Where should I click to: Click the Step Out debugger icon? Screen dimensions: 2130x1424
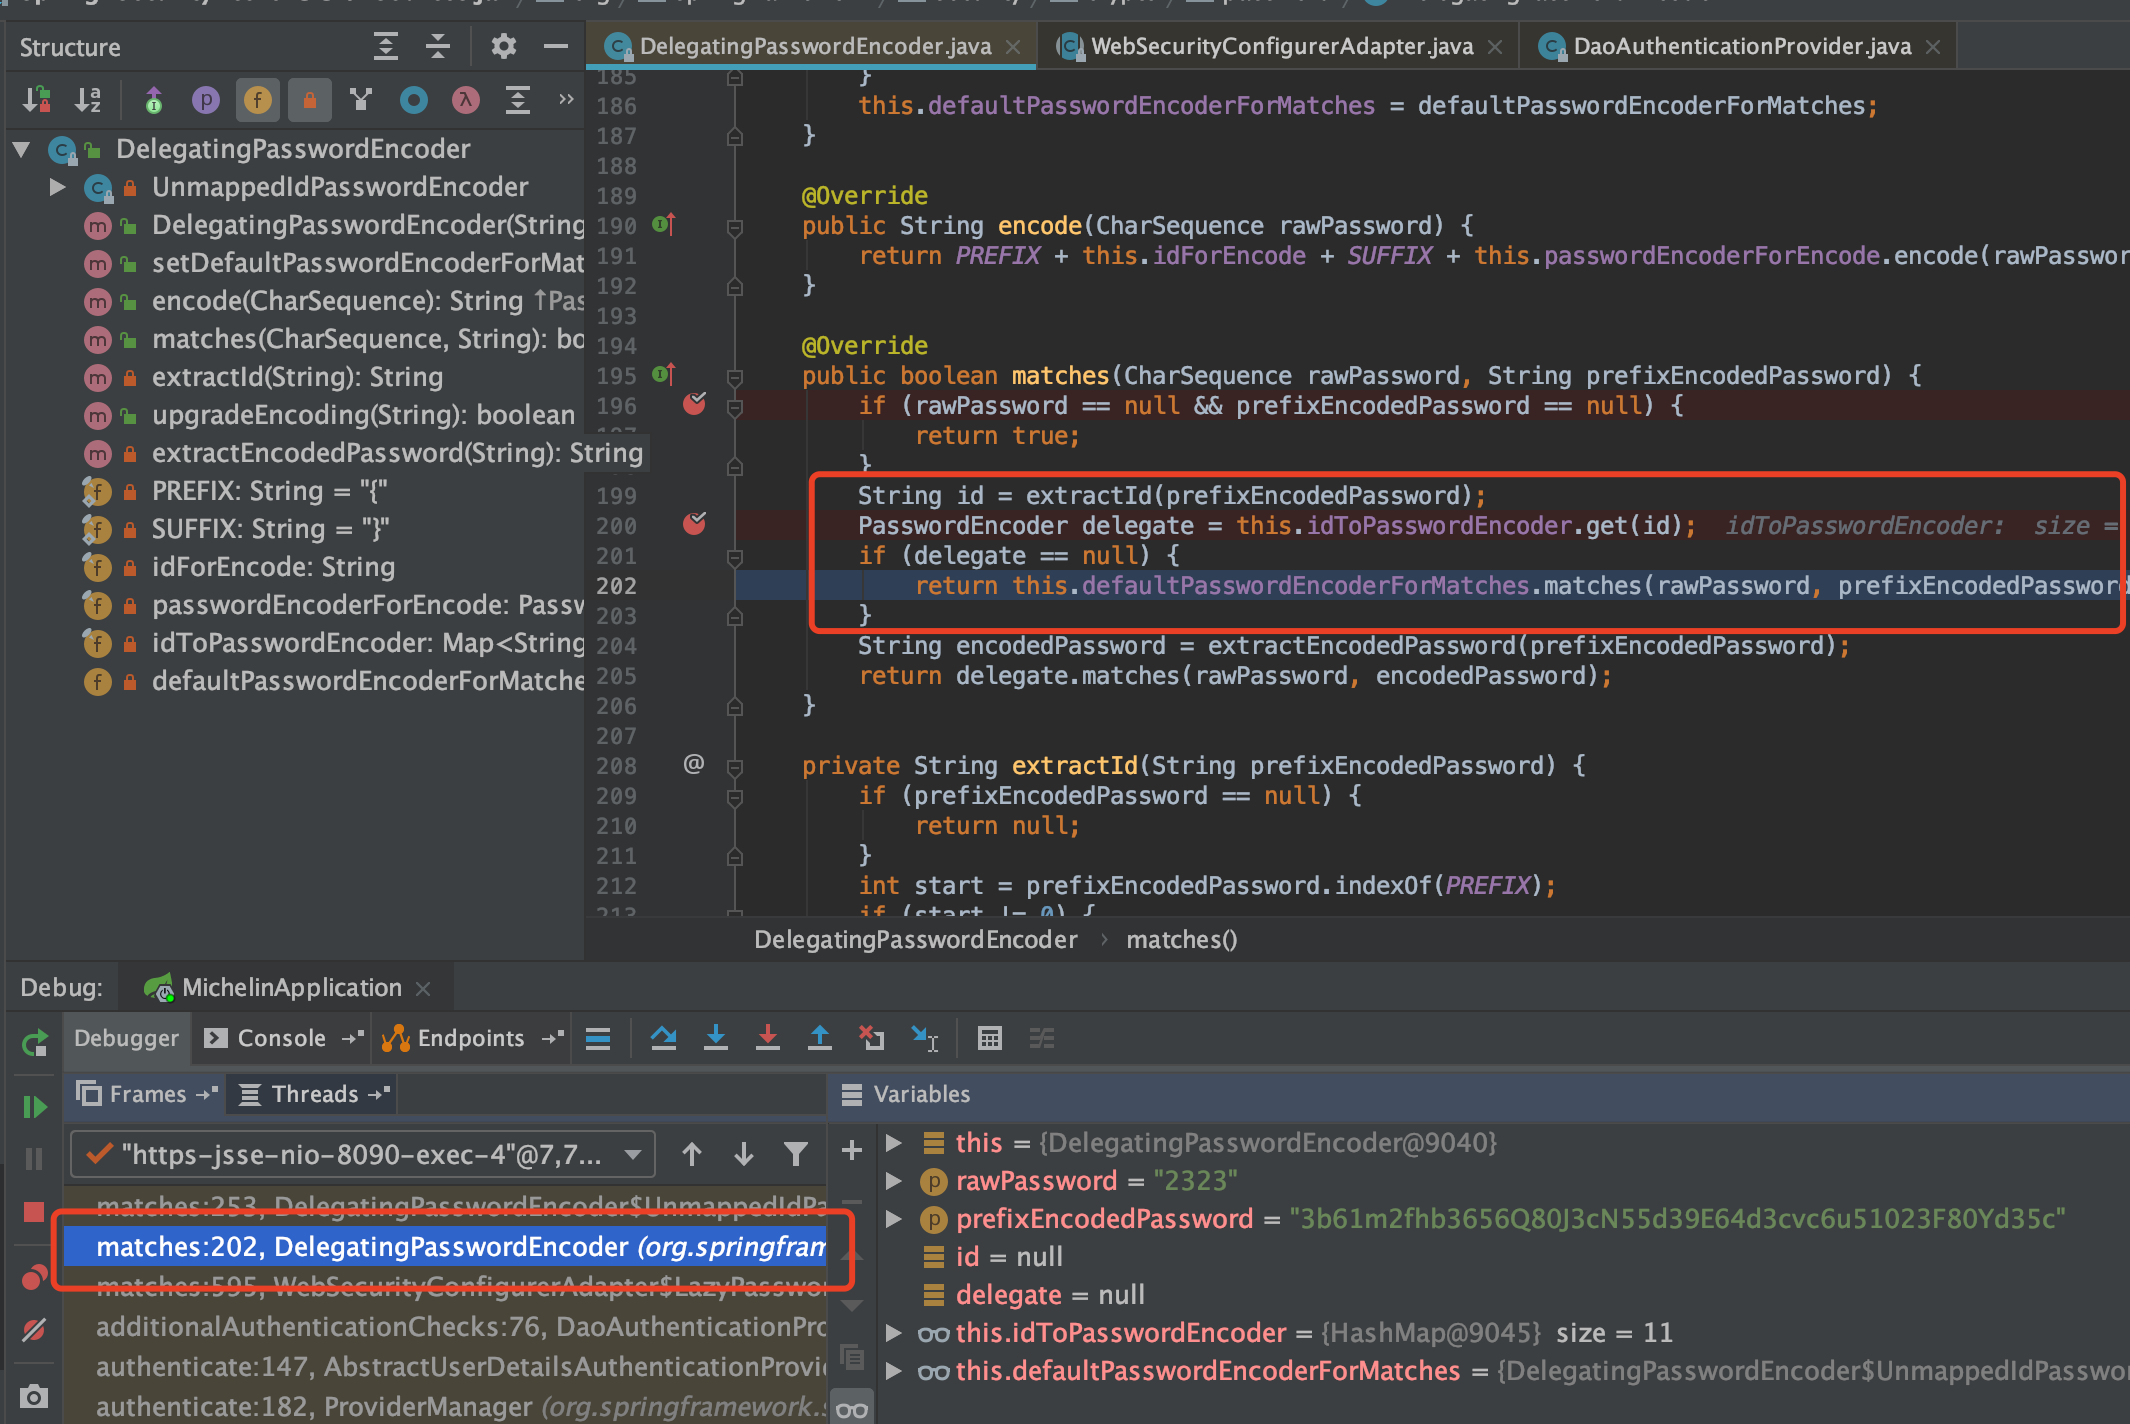pyautogui.click(x=820, y=1038)
